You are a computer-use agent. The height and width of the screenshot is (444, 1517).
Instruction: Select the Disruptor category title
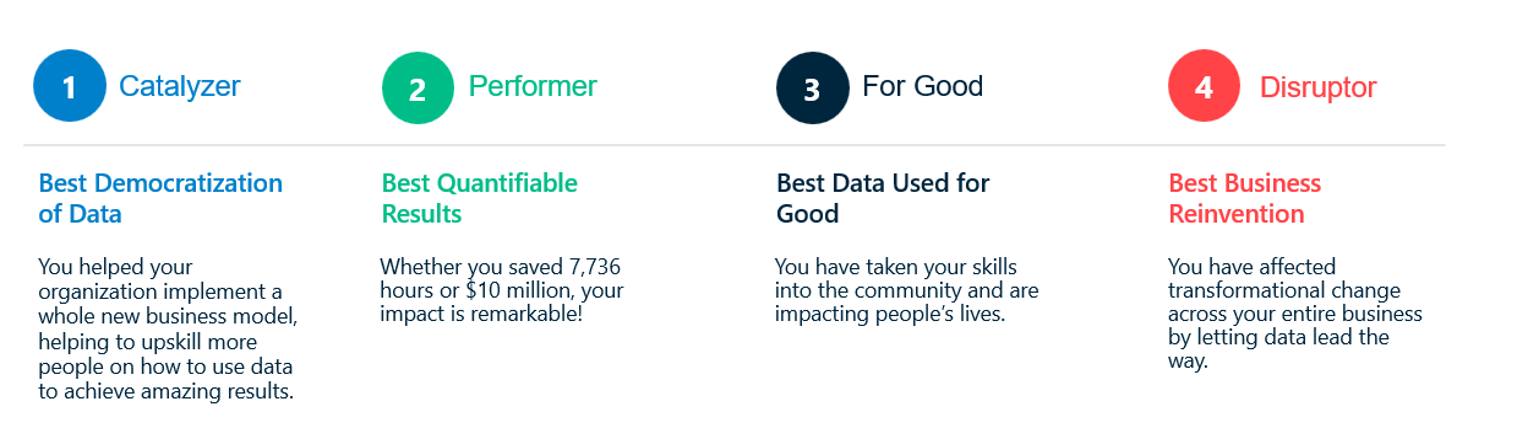click(x=1318, y=87)
